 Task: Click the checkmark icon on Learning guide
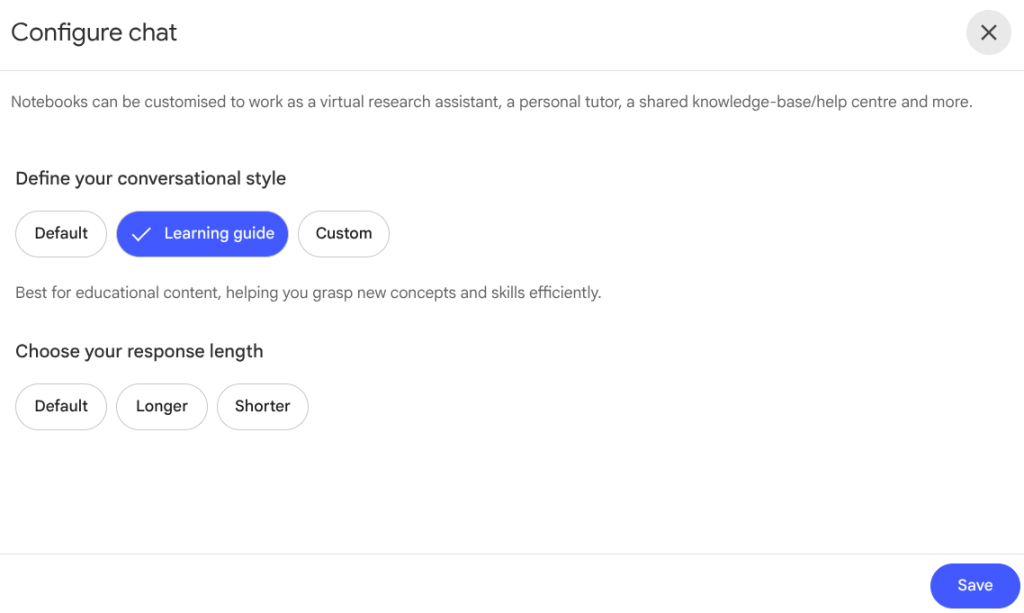(x=141, y=234)
